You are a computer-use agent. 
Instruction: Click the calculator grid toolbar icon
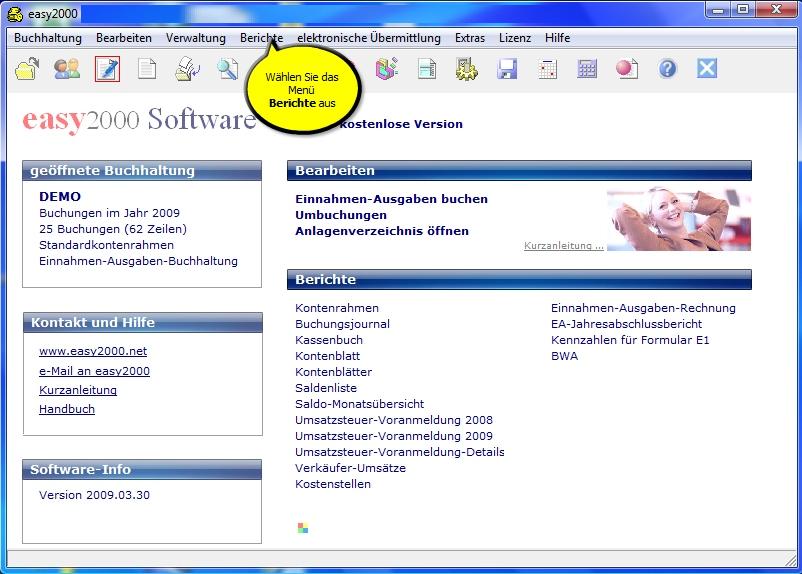587,69
